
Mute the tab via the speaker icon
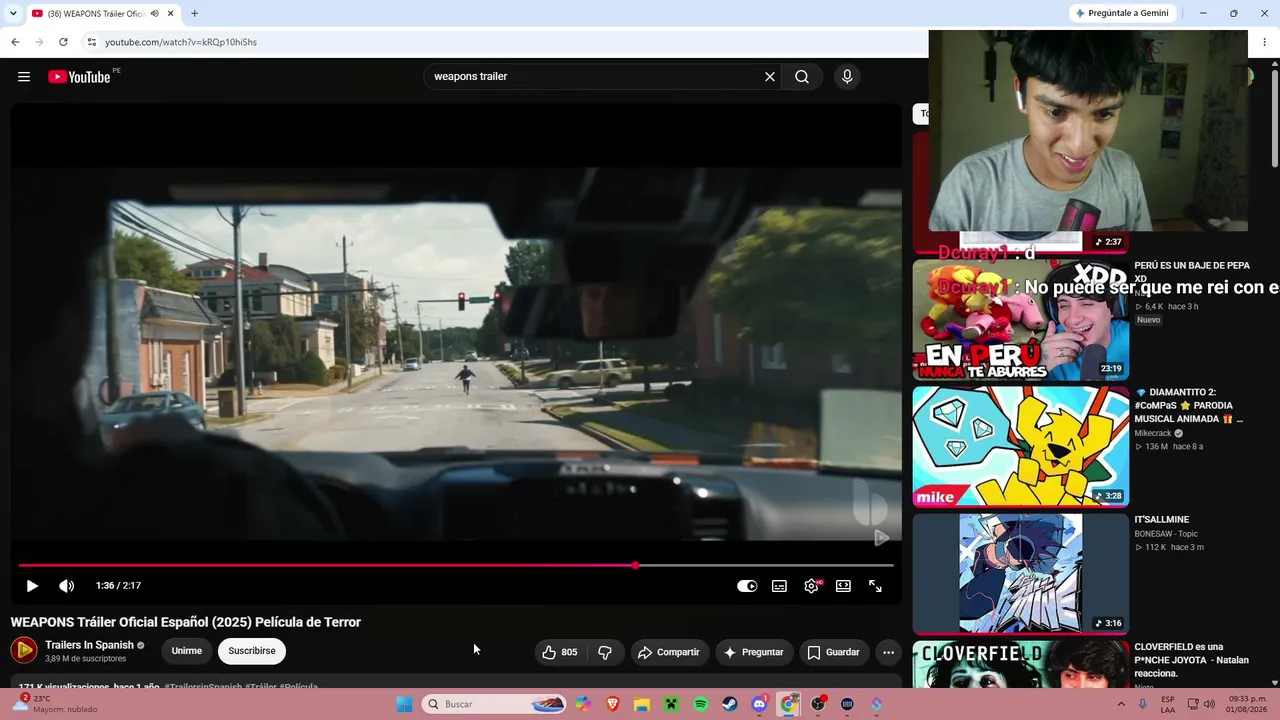[x=154, y=13]
